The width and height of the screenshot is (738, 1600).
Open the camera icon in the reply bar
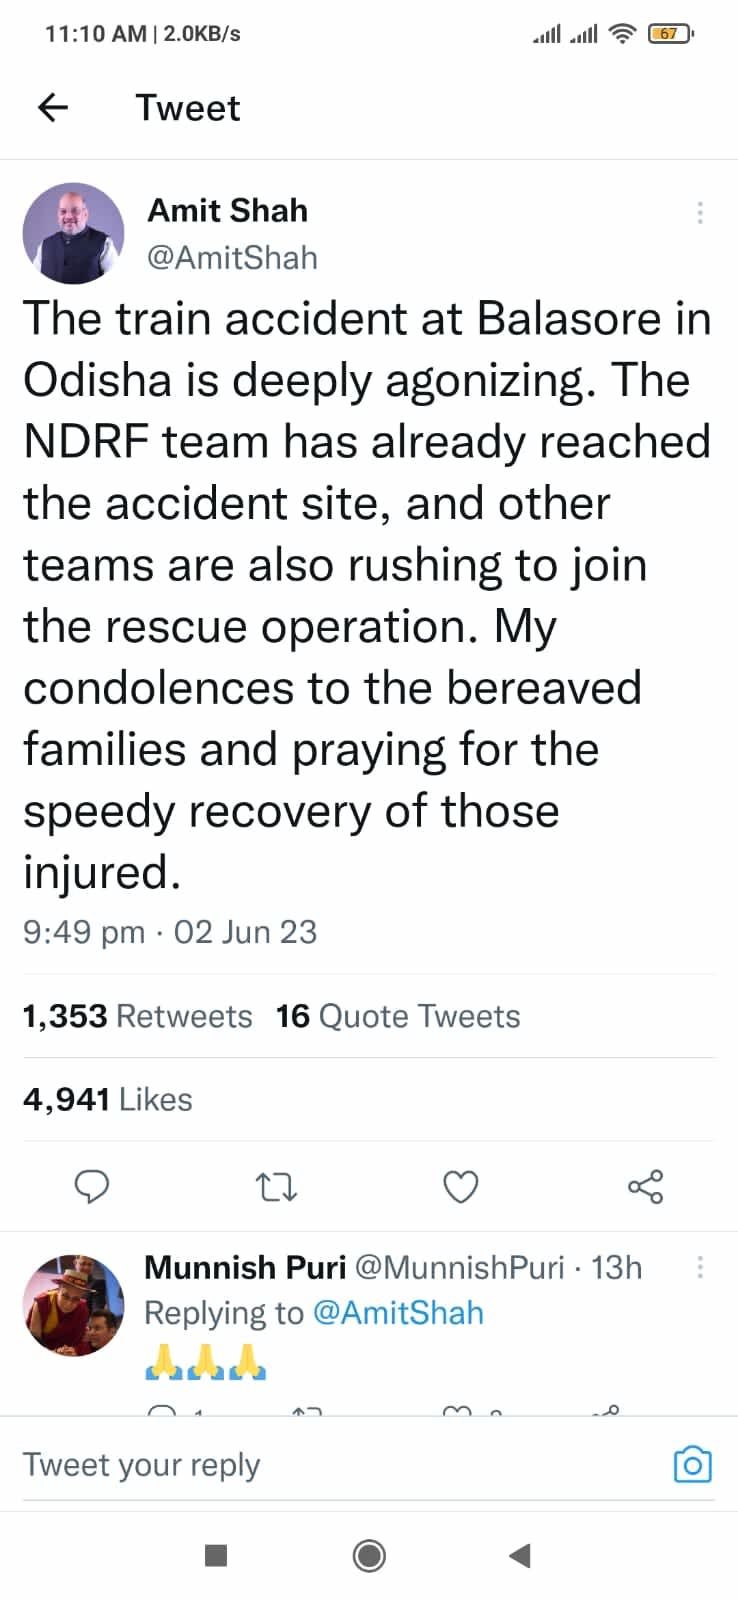click(x=692, y=1465)
